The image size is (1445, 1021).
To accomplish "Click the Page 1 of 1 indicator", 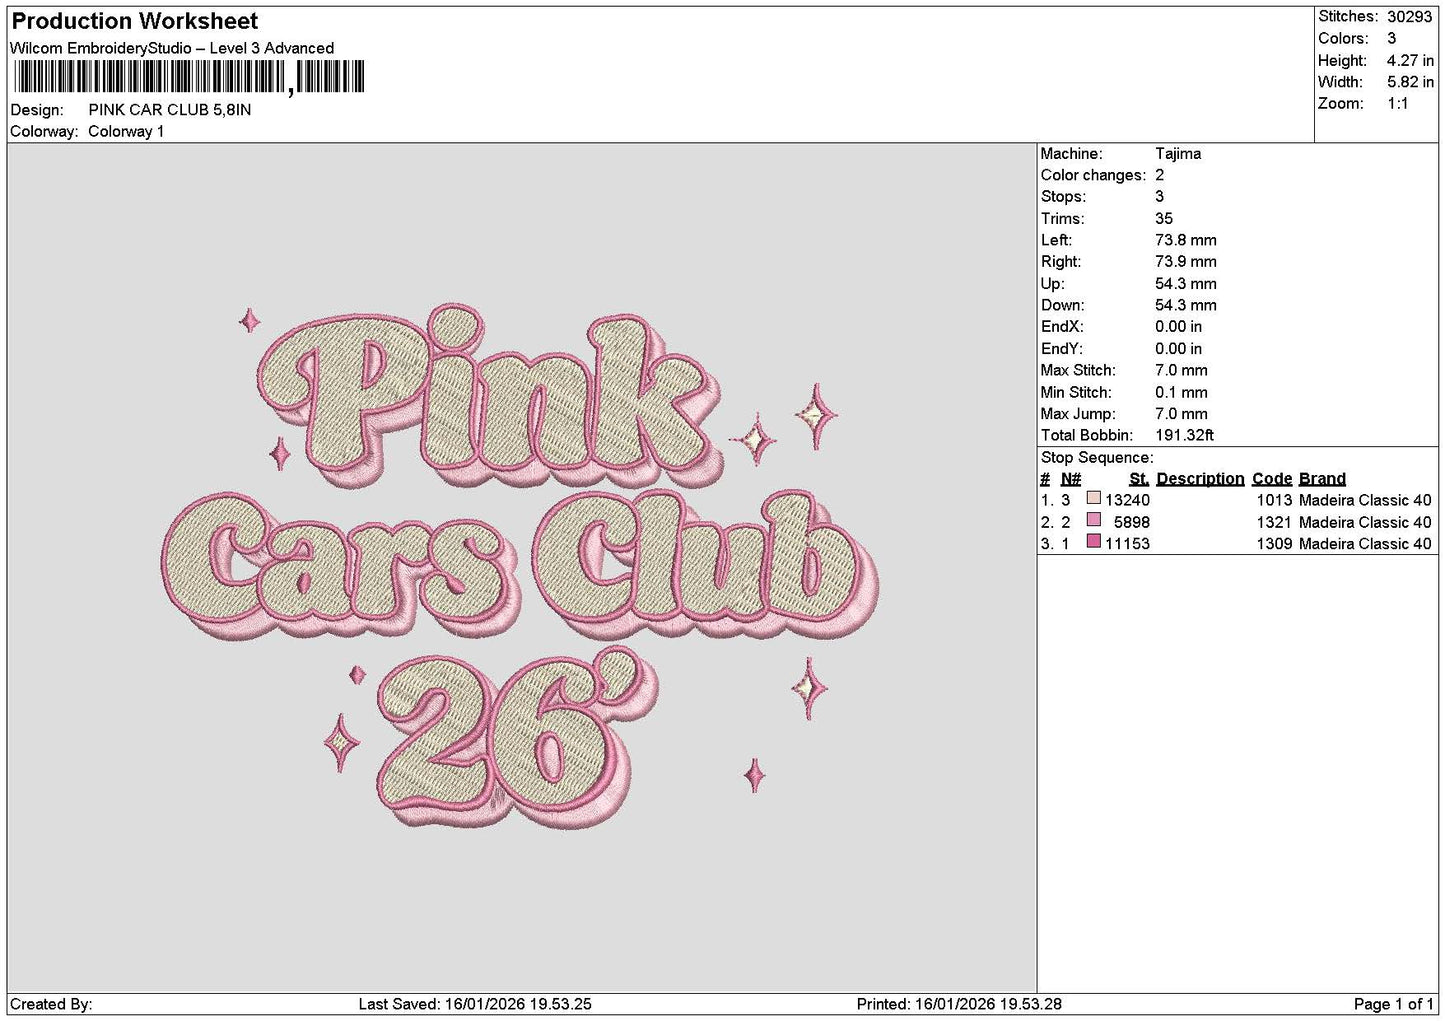I will 1393,1005.
